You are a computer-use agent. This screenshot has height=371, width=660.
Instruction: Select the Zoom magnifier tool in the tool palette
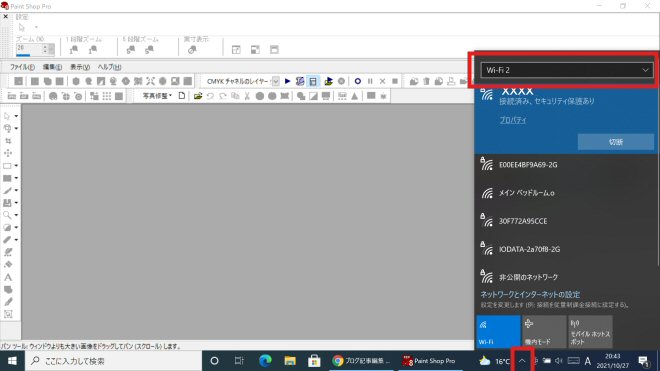coord(7,215)
